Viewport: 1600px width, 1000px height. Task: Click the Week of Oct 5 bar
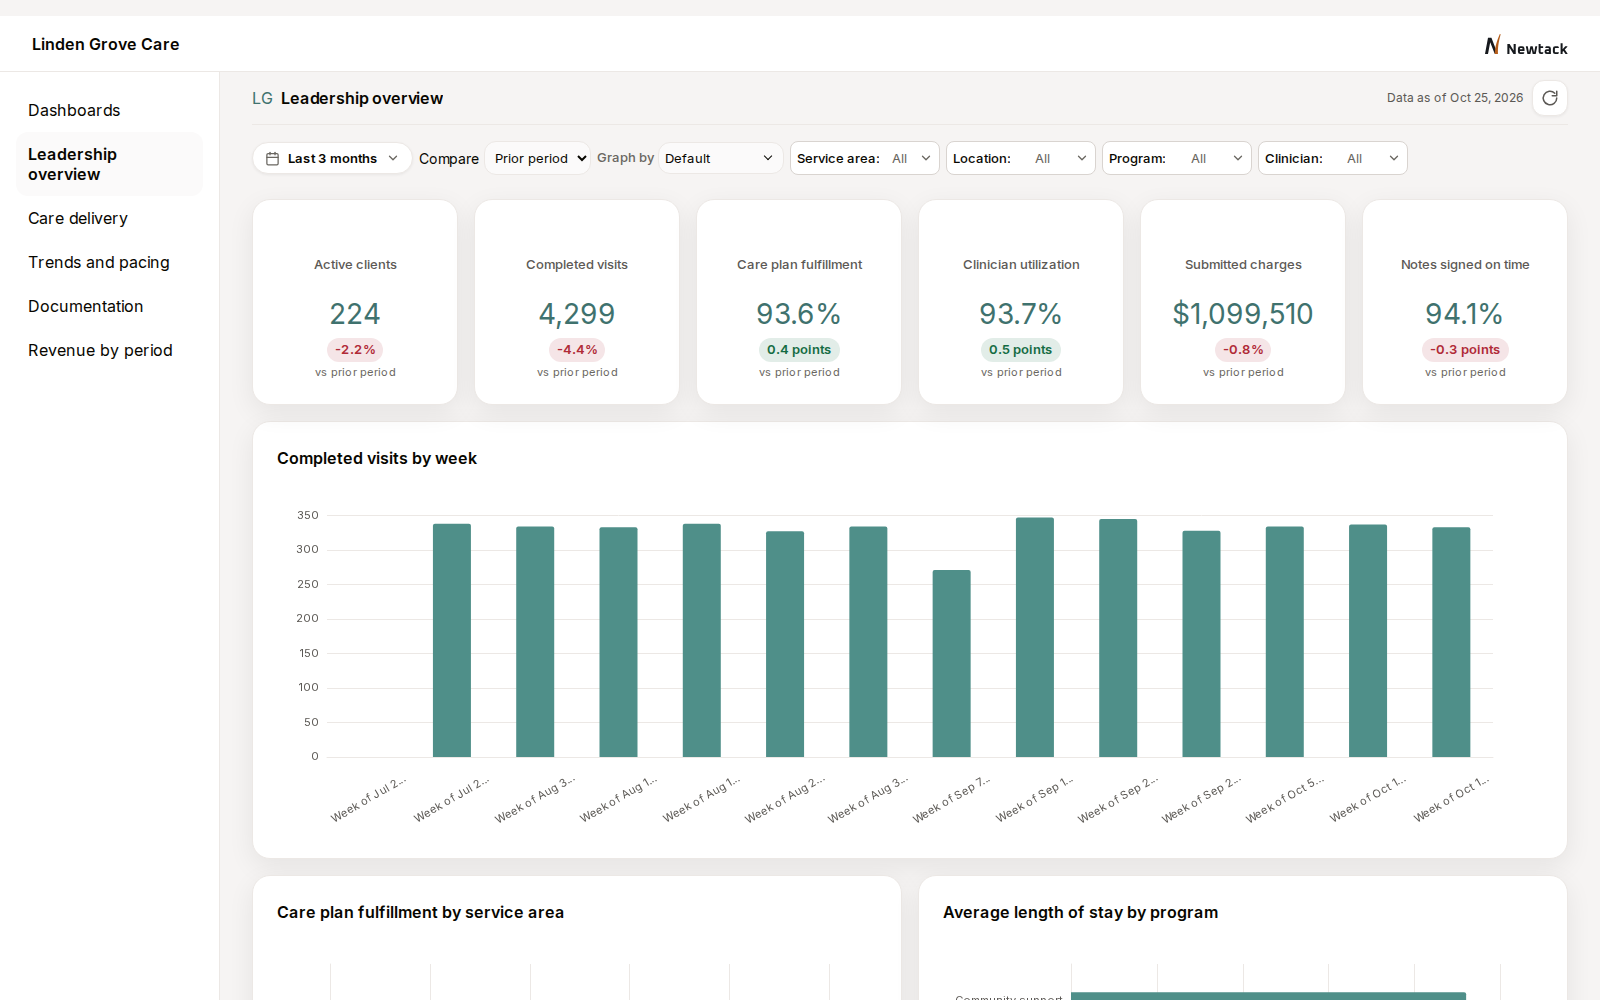click(1285, 642)
